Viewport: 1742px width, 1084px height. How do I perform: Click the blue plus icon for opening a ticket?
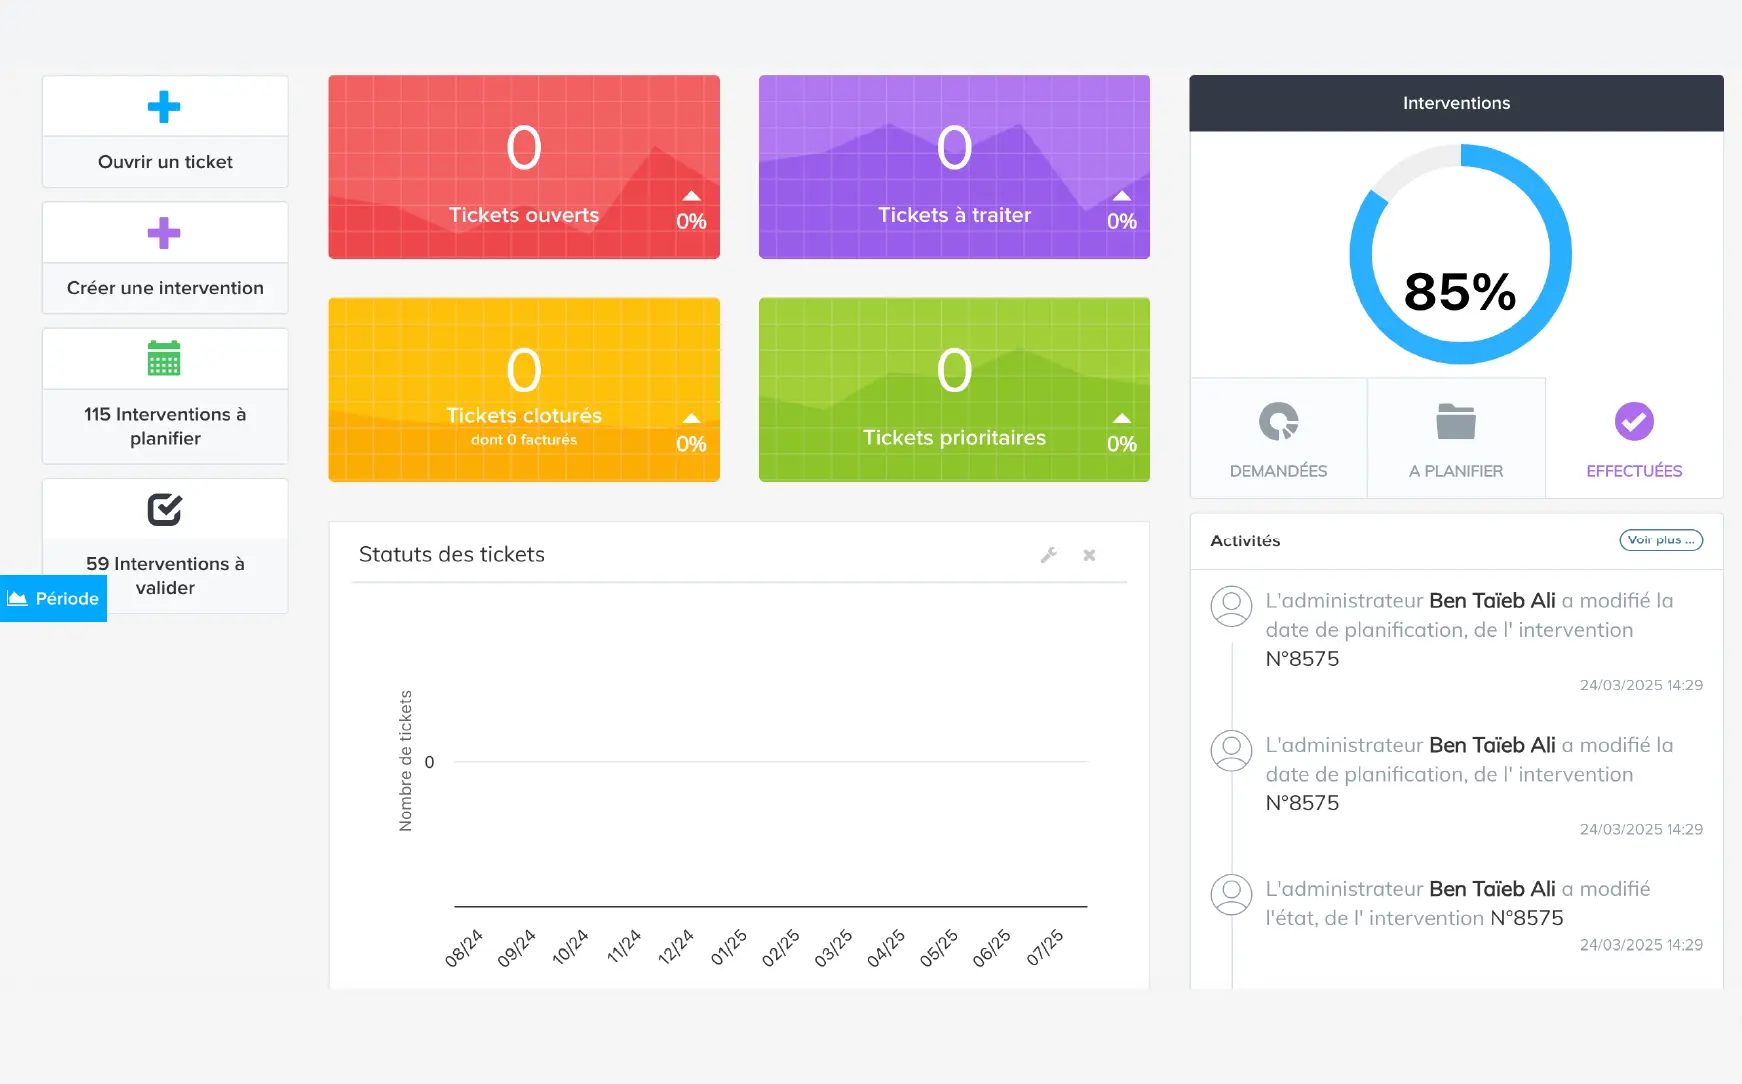pos(164,107)
